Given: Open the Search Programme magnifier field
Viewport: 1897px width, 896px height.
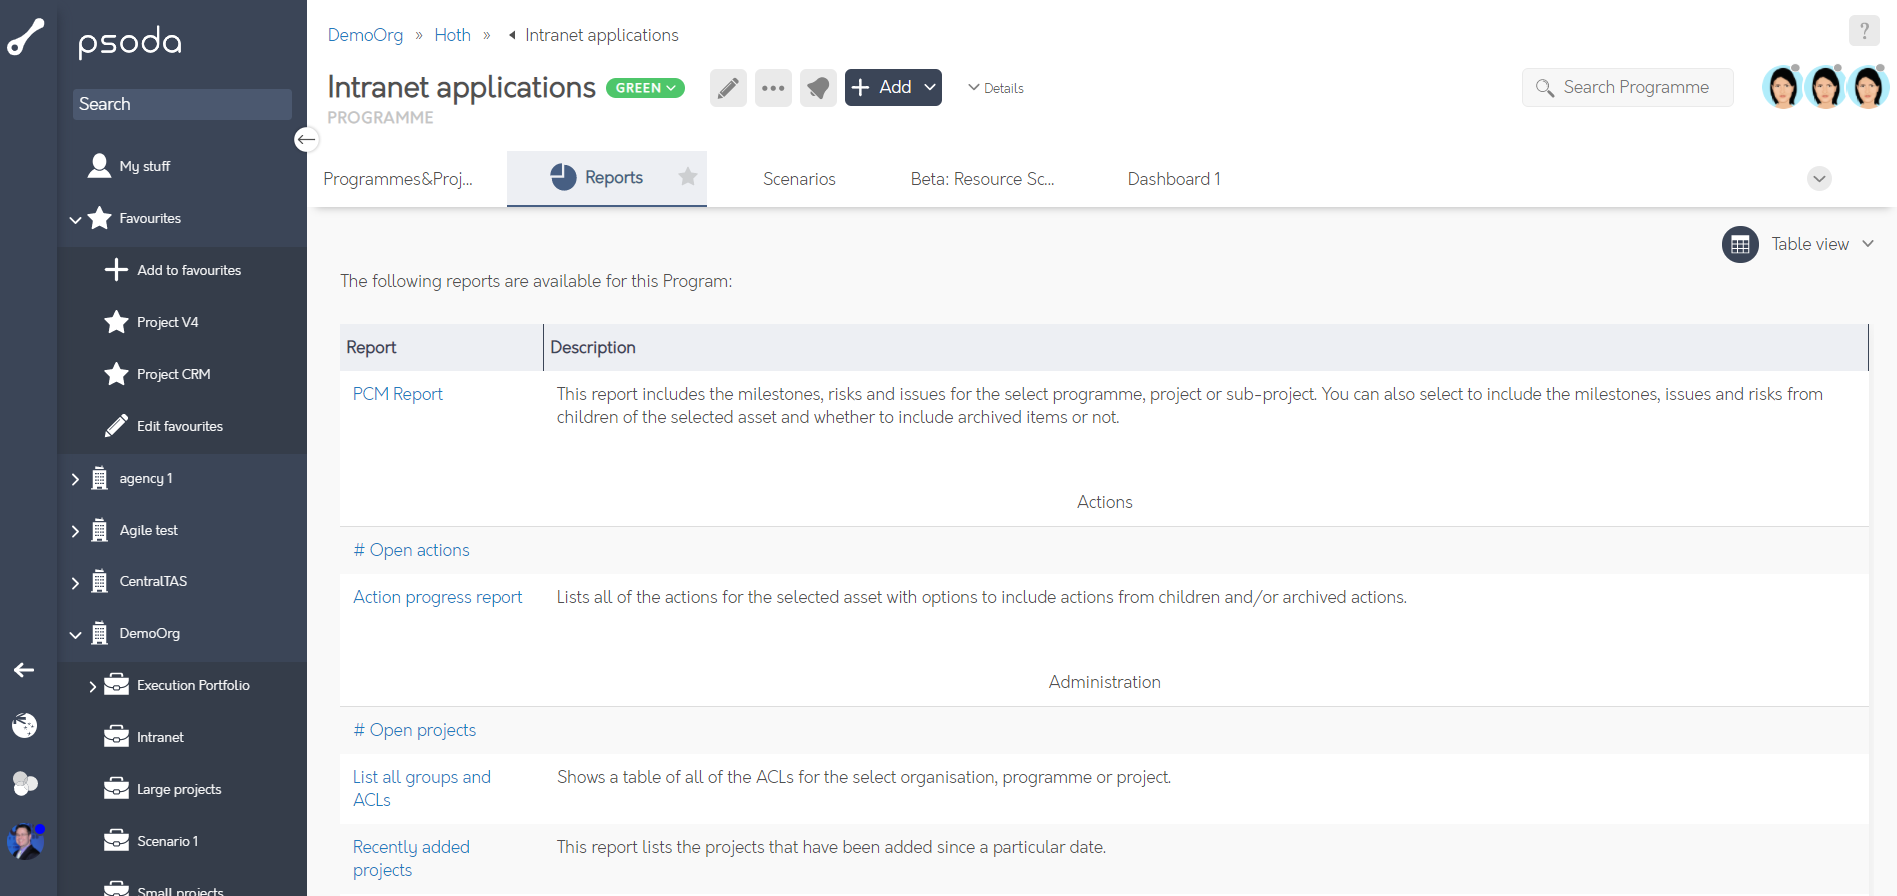Looking at the screenshot, I should point(1627,87).
